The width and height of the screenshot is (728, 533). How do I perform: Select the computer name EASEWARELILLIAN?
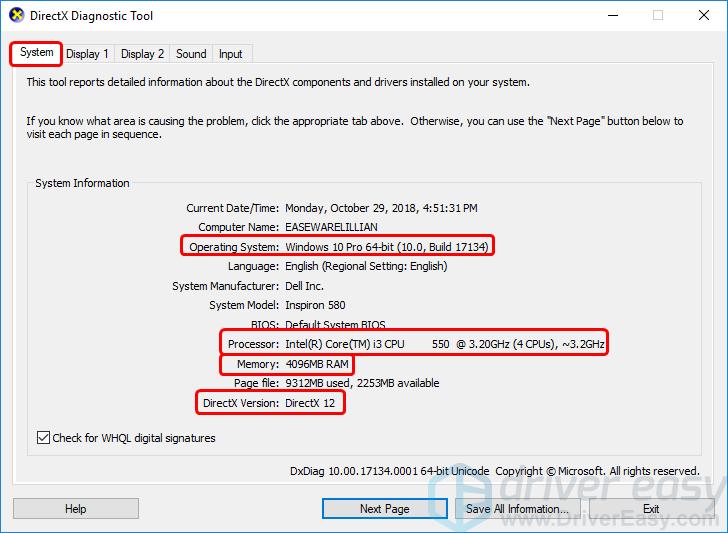(x=331, y=227)
